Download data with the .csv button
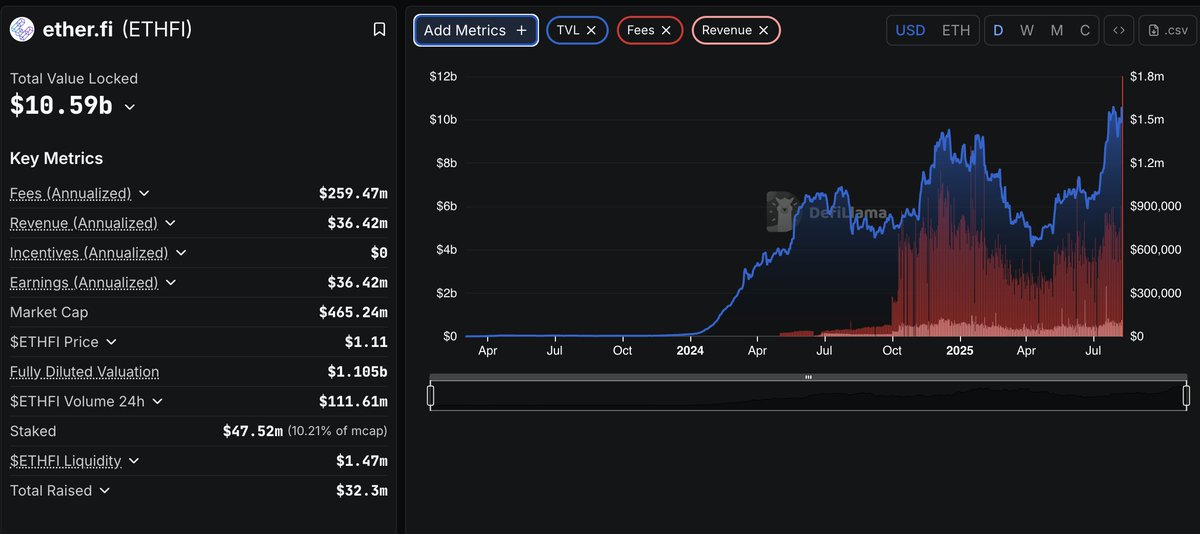The width and height of the screenshot is (1200, 534). coord(1167,30)
